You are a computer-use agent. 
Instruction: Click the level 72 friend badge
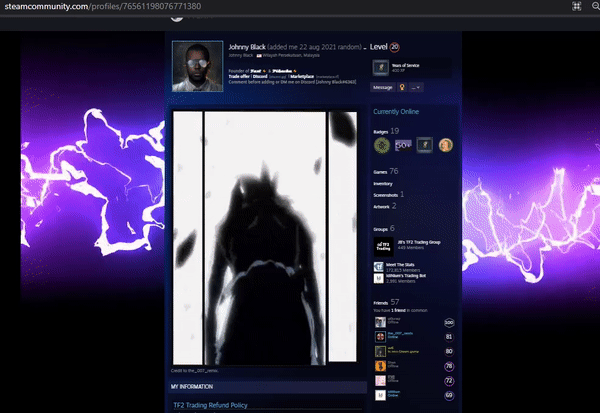[x=449, y=381]
